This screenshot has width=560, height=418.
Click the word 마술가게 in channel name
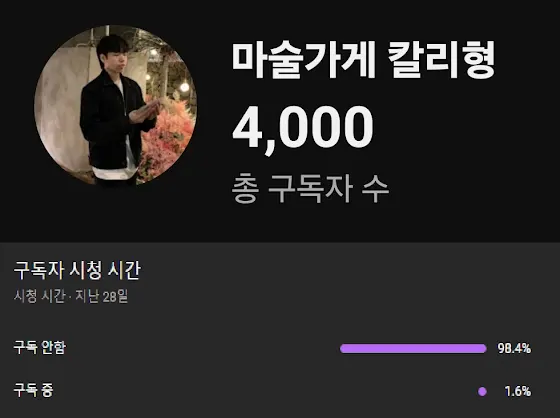coord(304,60)
